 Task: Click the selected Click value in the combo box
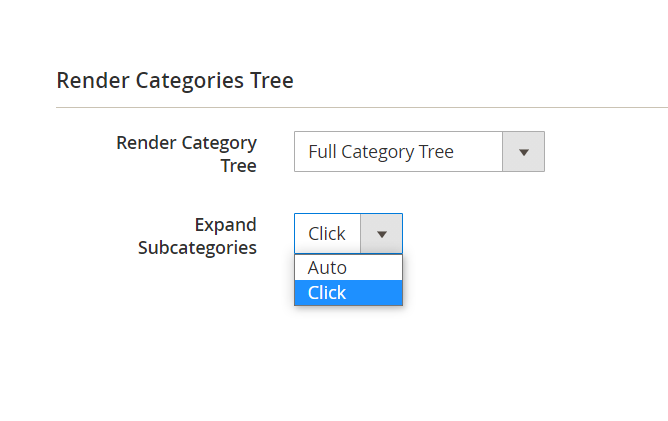pos(327,234)
